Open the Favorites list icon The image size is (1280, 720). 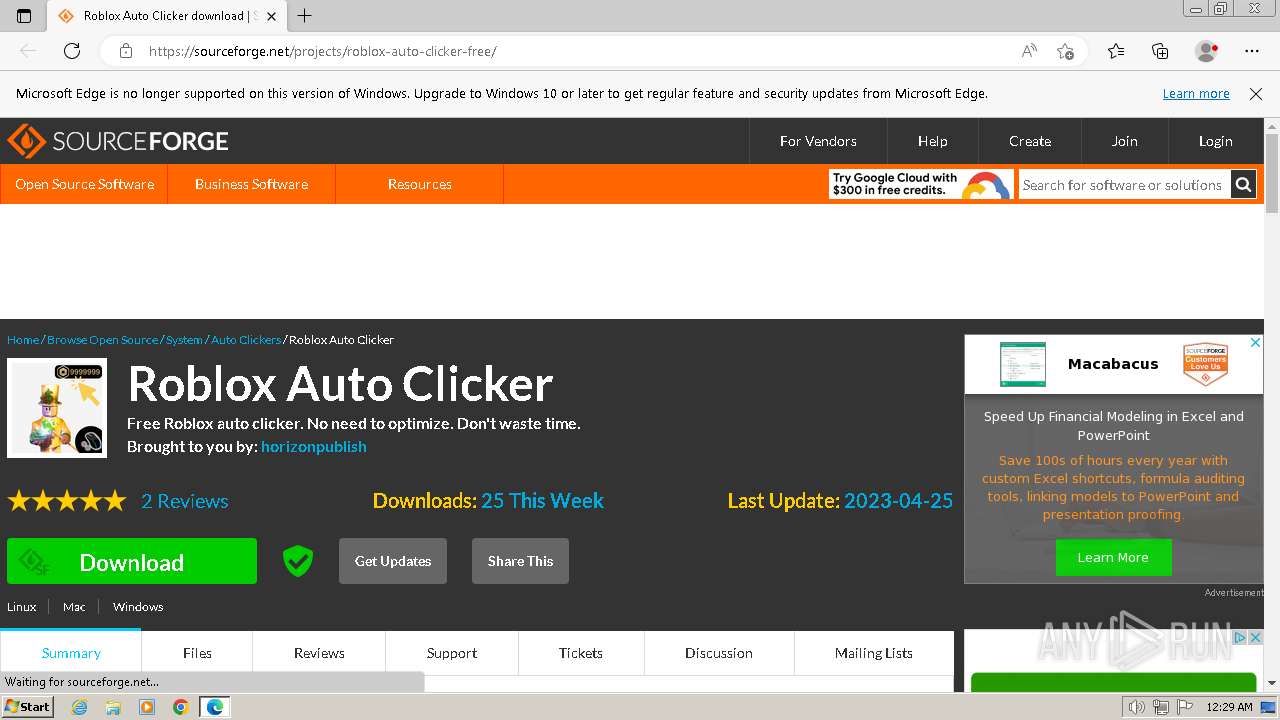[1116, 51]
